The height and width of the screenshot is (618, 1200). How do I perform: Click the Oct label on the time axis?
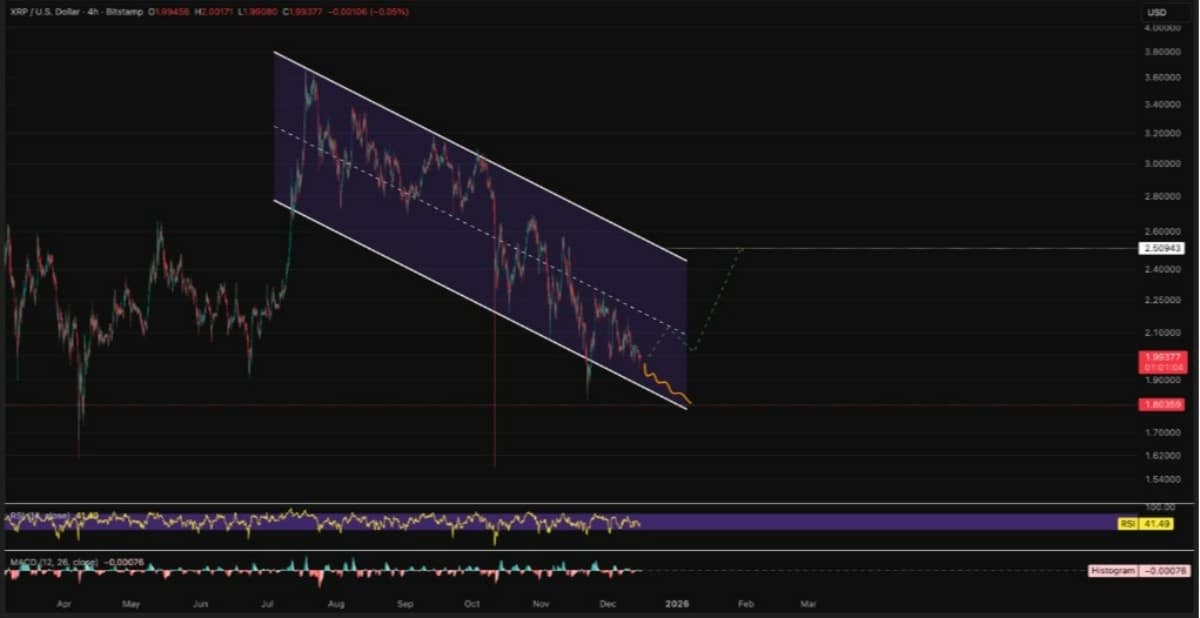tap(473, 604)
